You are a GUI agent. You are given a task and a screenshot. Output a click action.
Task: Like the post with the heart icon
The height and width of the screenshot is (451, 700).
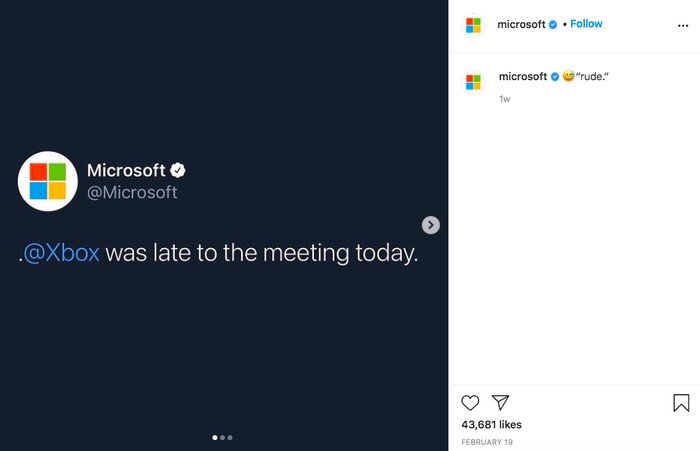coord(470,403)
